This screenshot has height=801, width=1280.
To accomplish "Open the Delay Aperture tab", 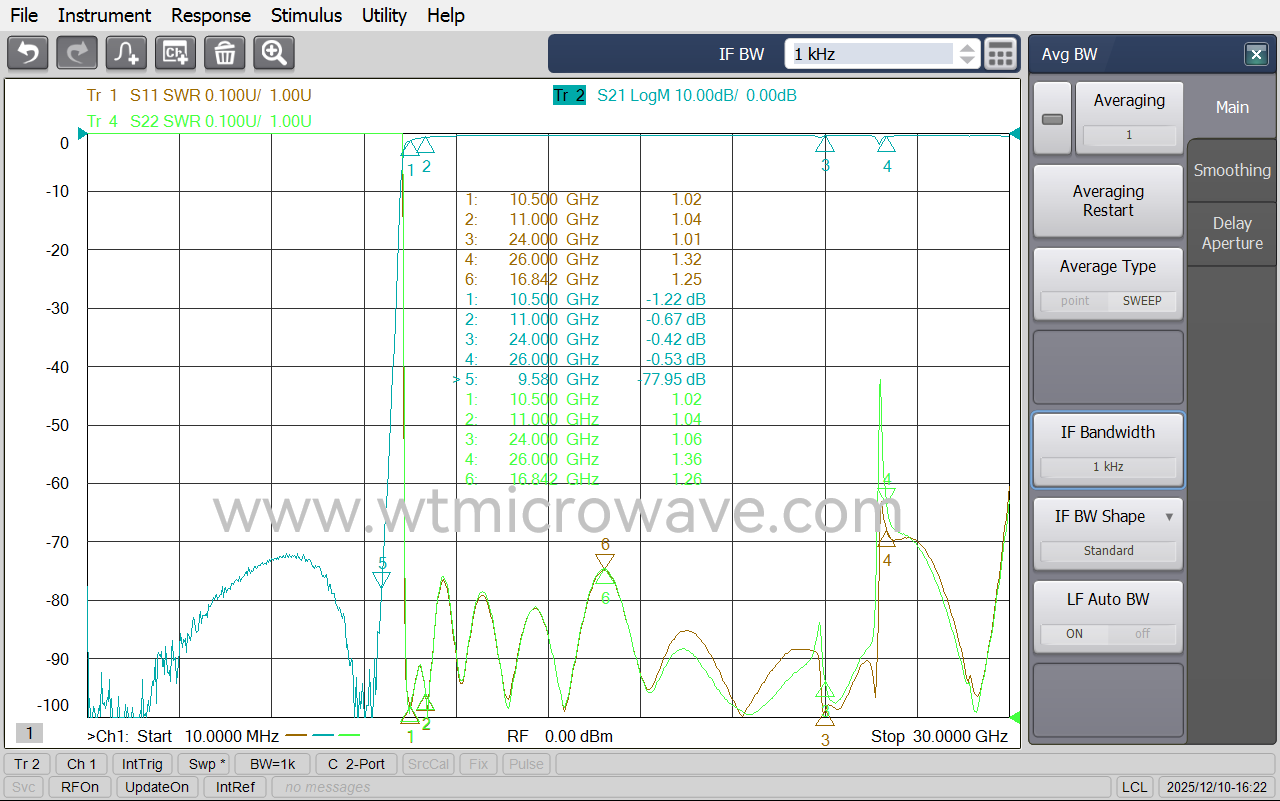I will [1232, 233].
